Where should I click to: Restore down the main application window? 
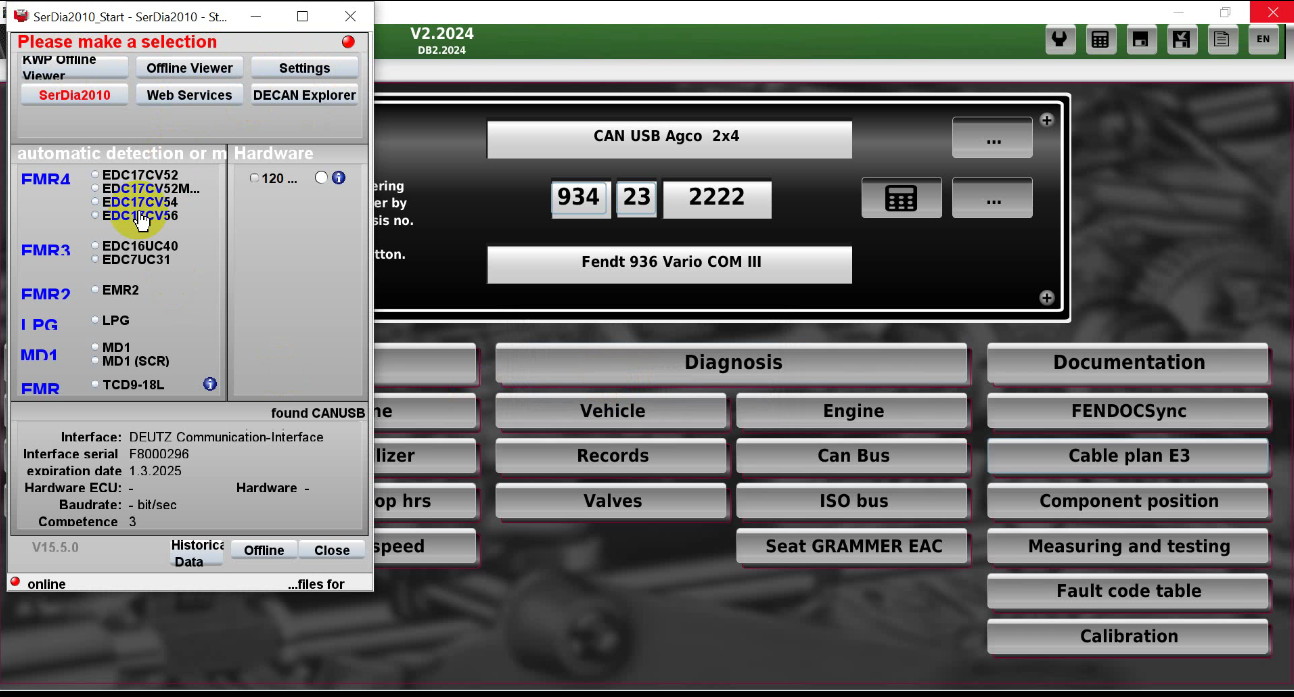[1225, 12]
